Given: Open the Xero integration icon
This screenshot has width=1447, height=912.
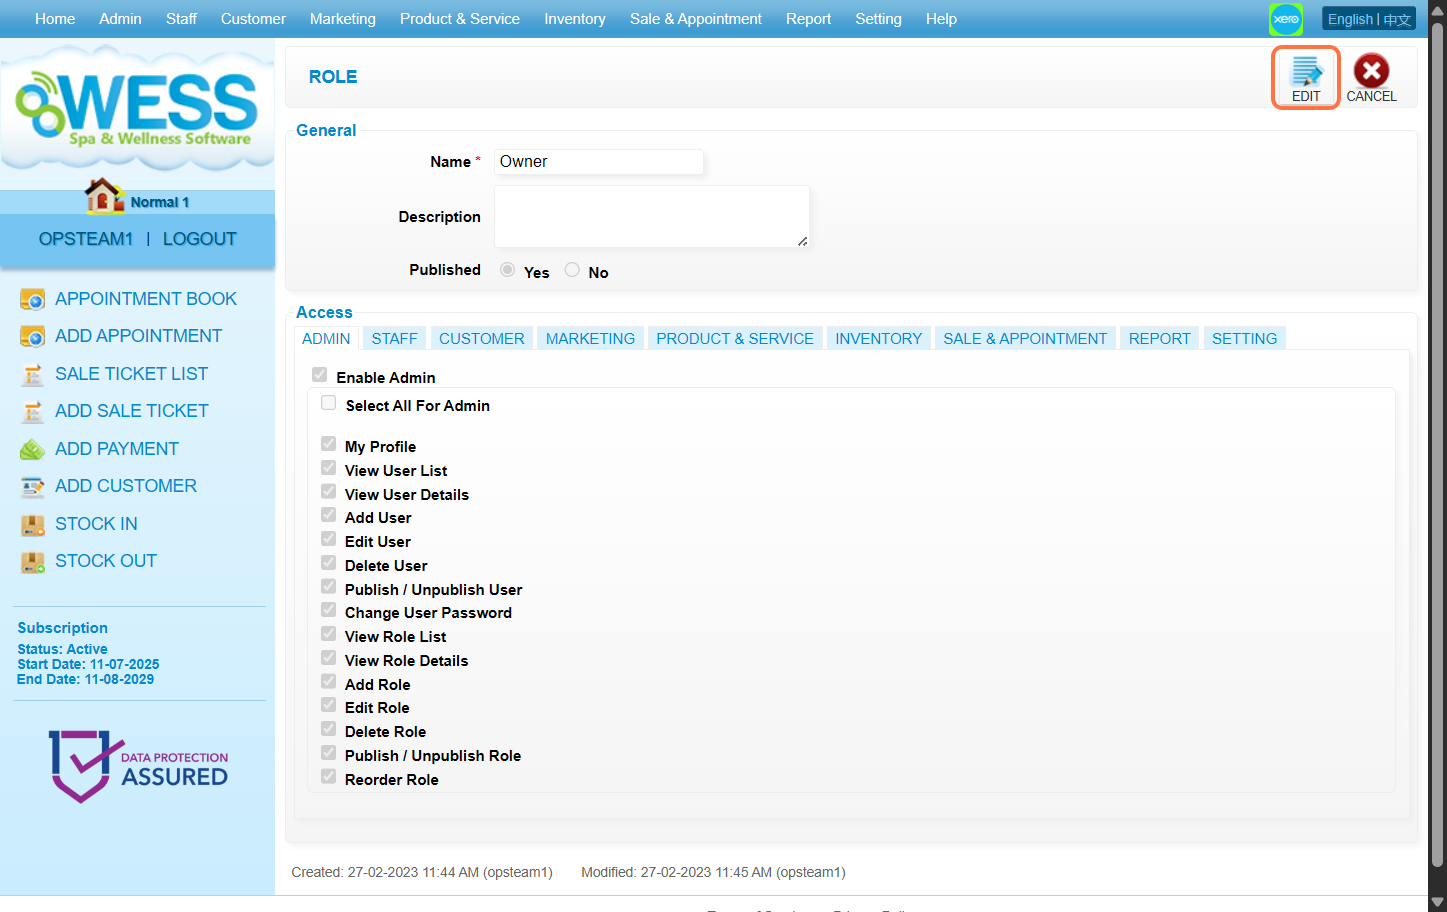Looking at the screenshot, I should [x=1285, y=19].
